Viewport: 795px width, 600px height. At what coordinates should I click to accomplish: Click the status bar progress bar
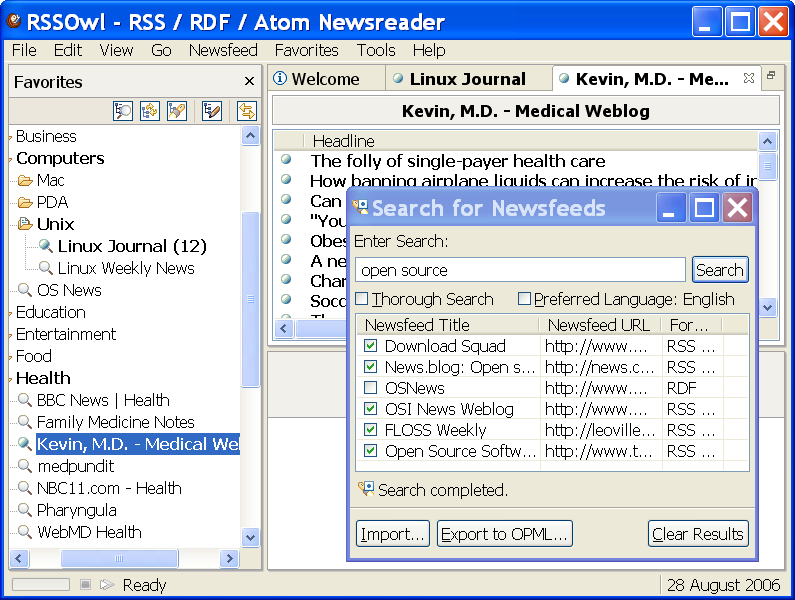pyautogui.click(x=41, y=584)
